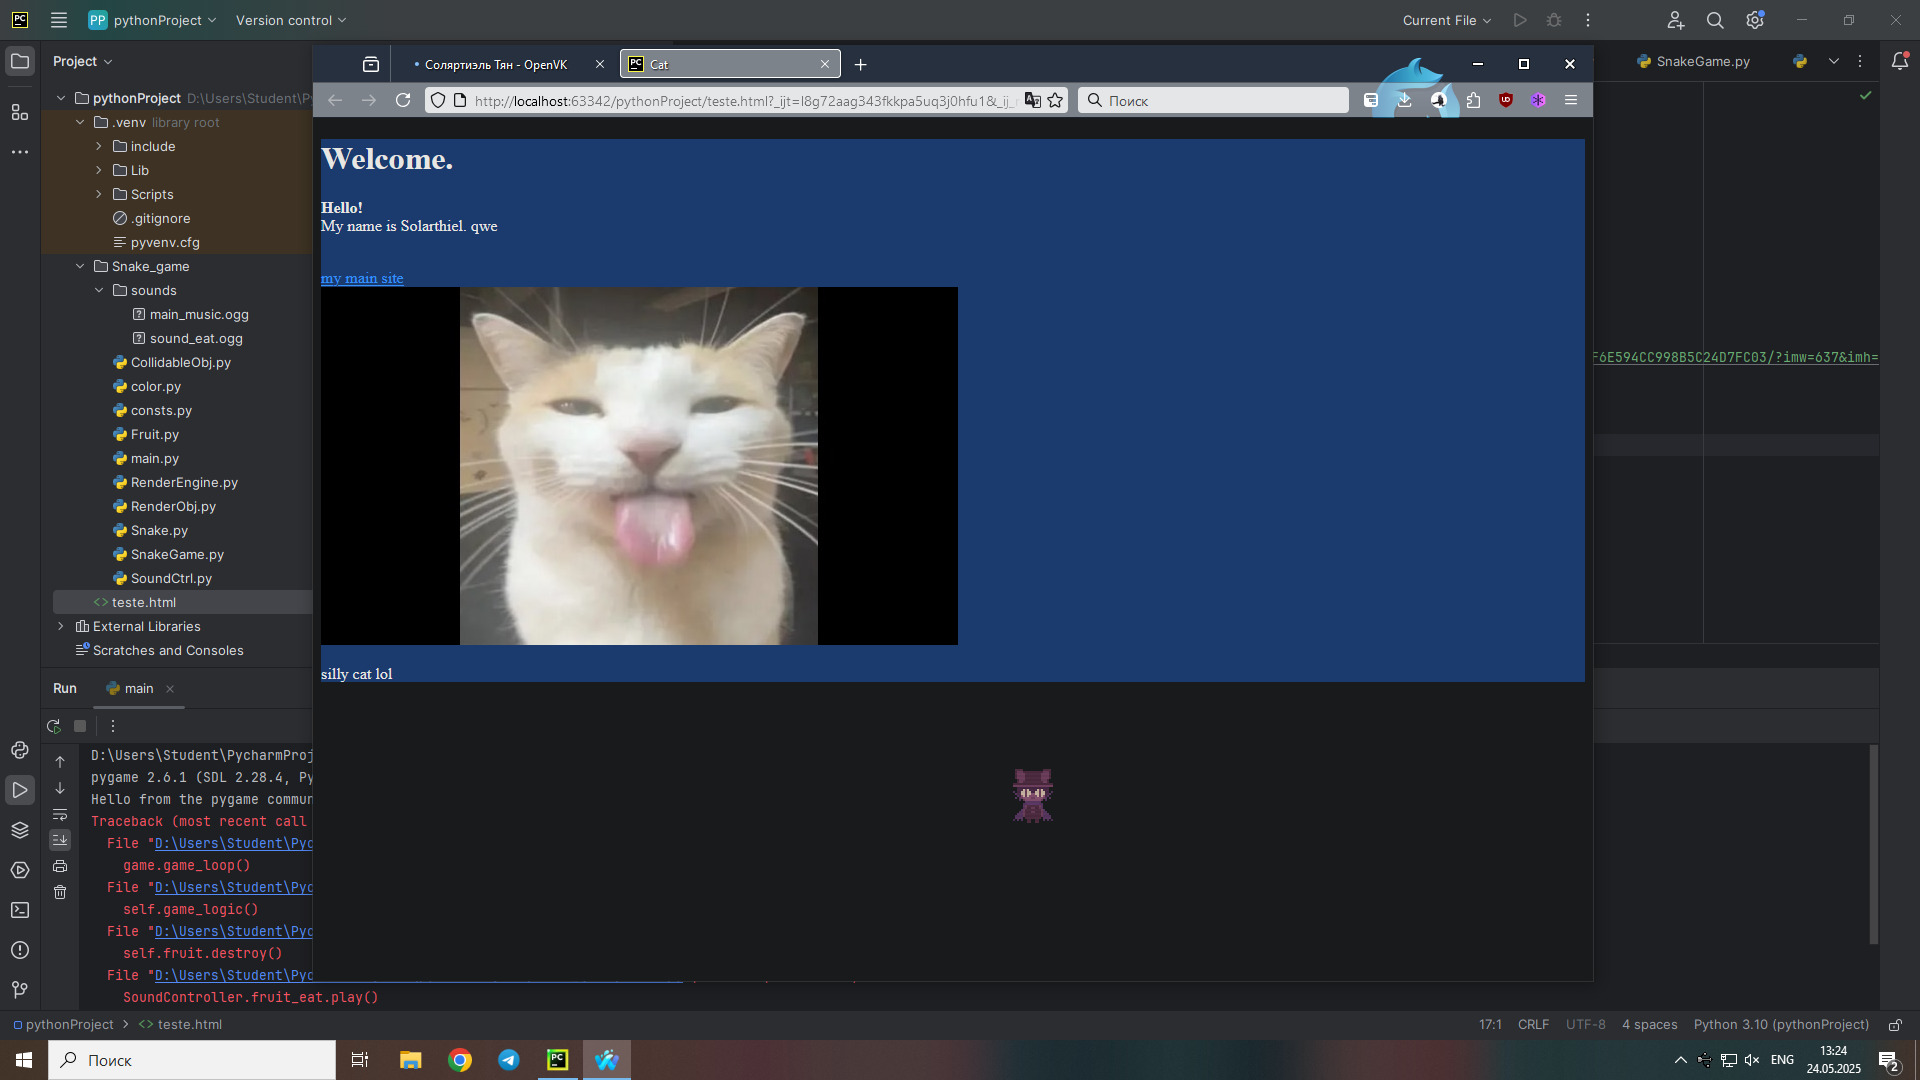
Task: Open the Problems tool window
Action: pos(20,950)
